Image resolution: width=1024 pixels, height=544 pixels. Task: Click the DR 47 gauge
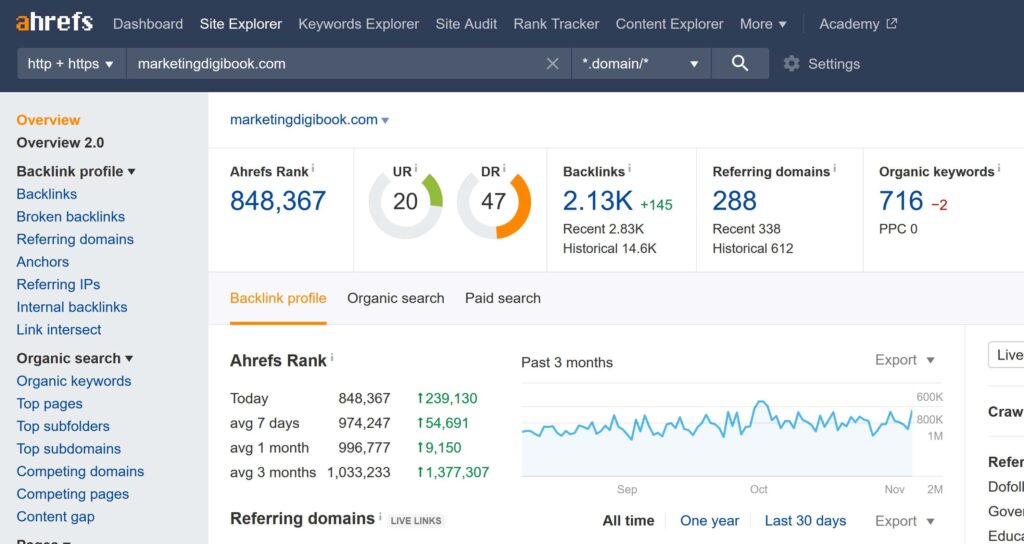point(494,202)
